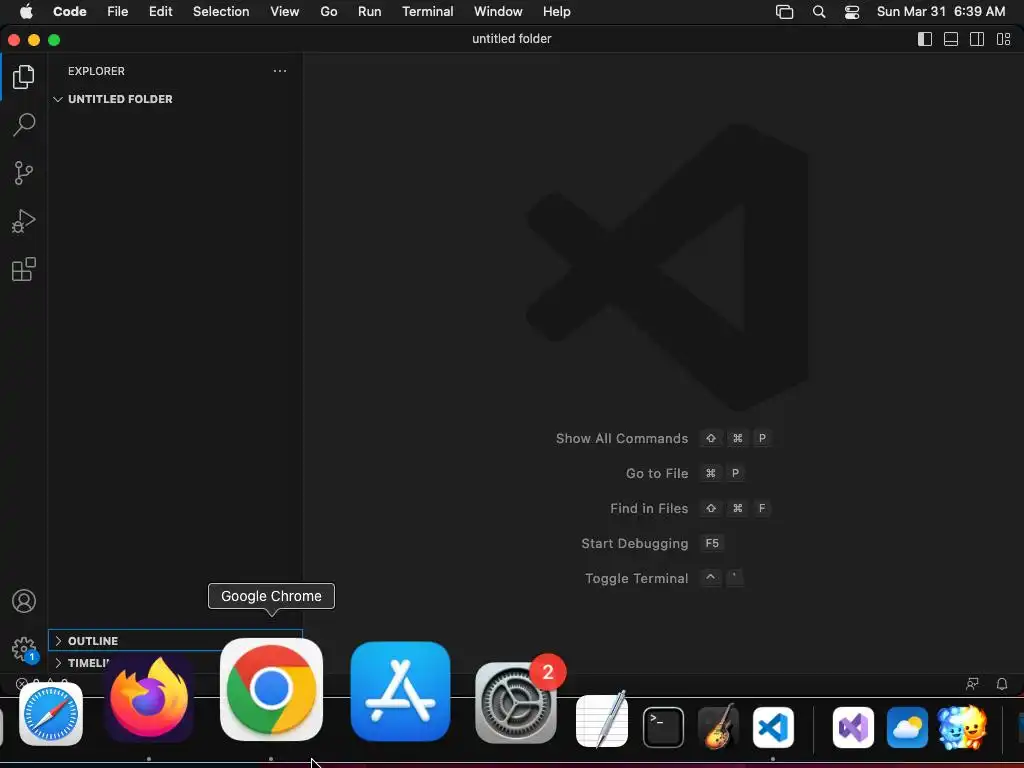Toggle secondary side bar layout button
Viewport: 1024px width, 768px height.
click(977, 39)
